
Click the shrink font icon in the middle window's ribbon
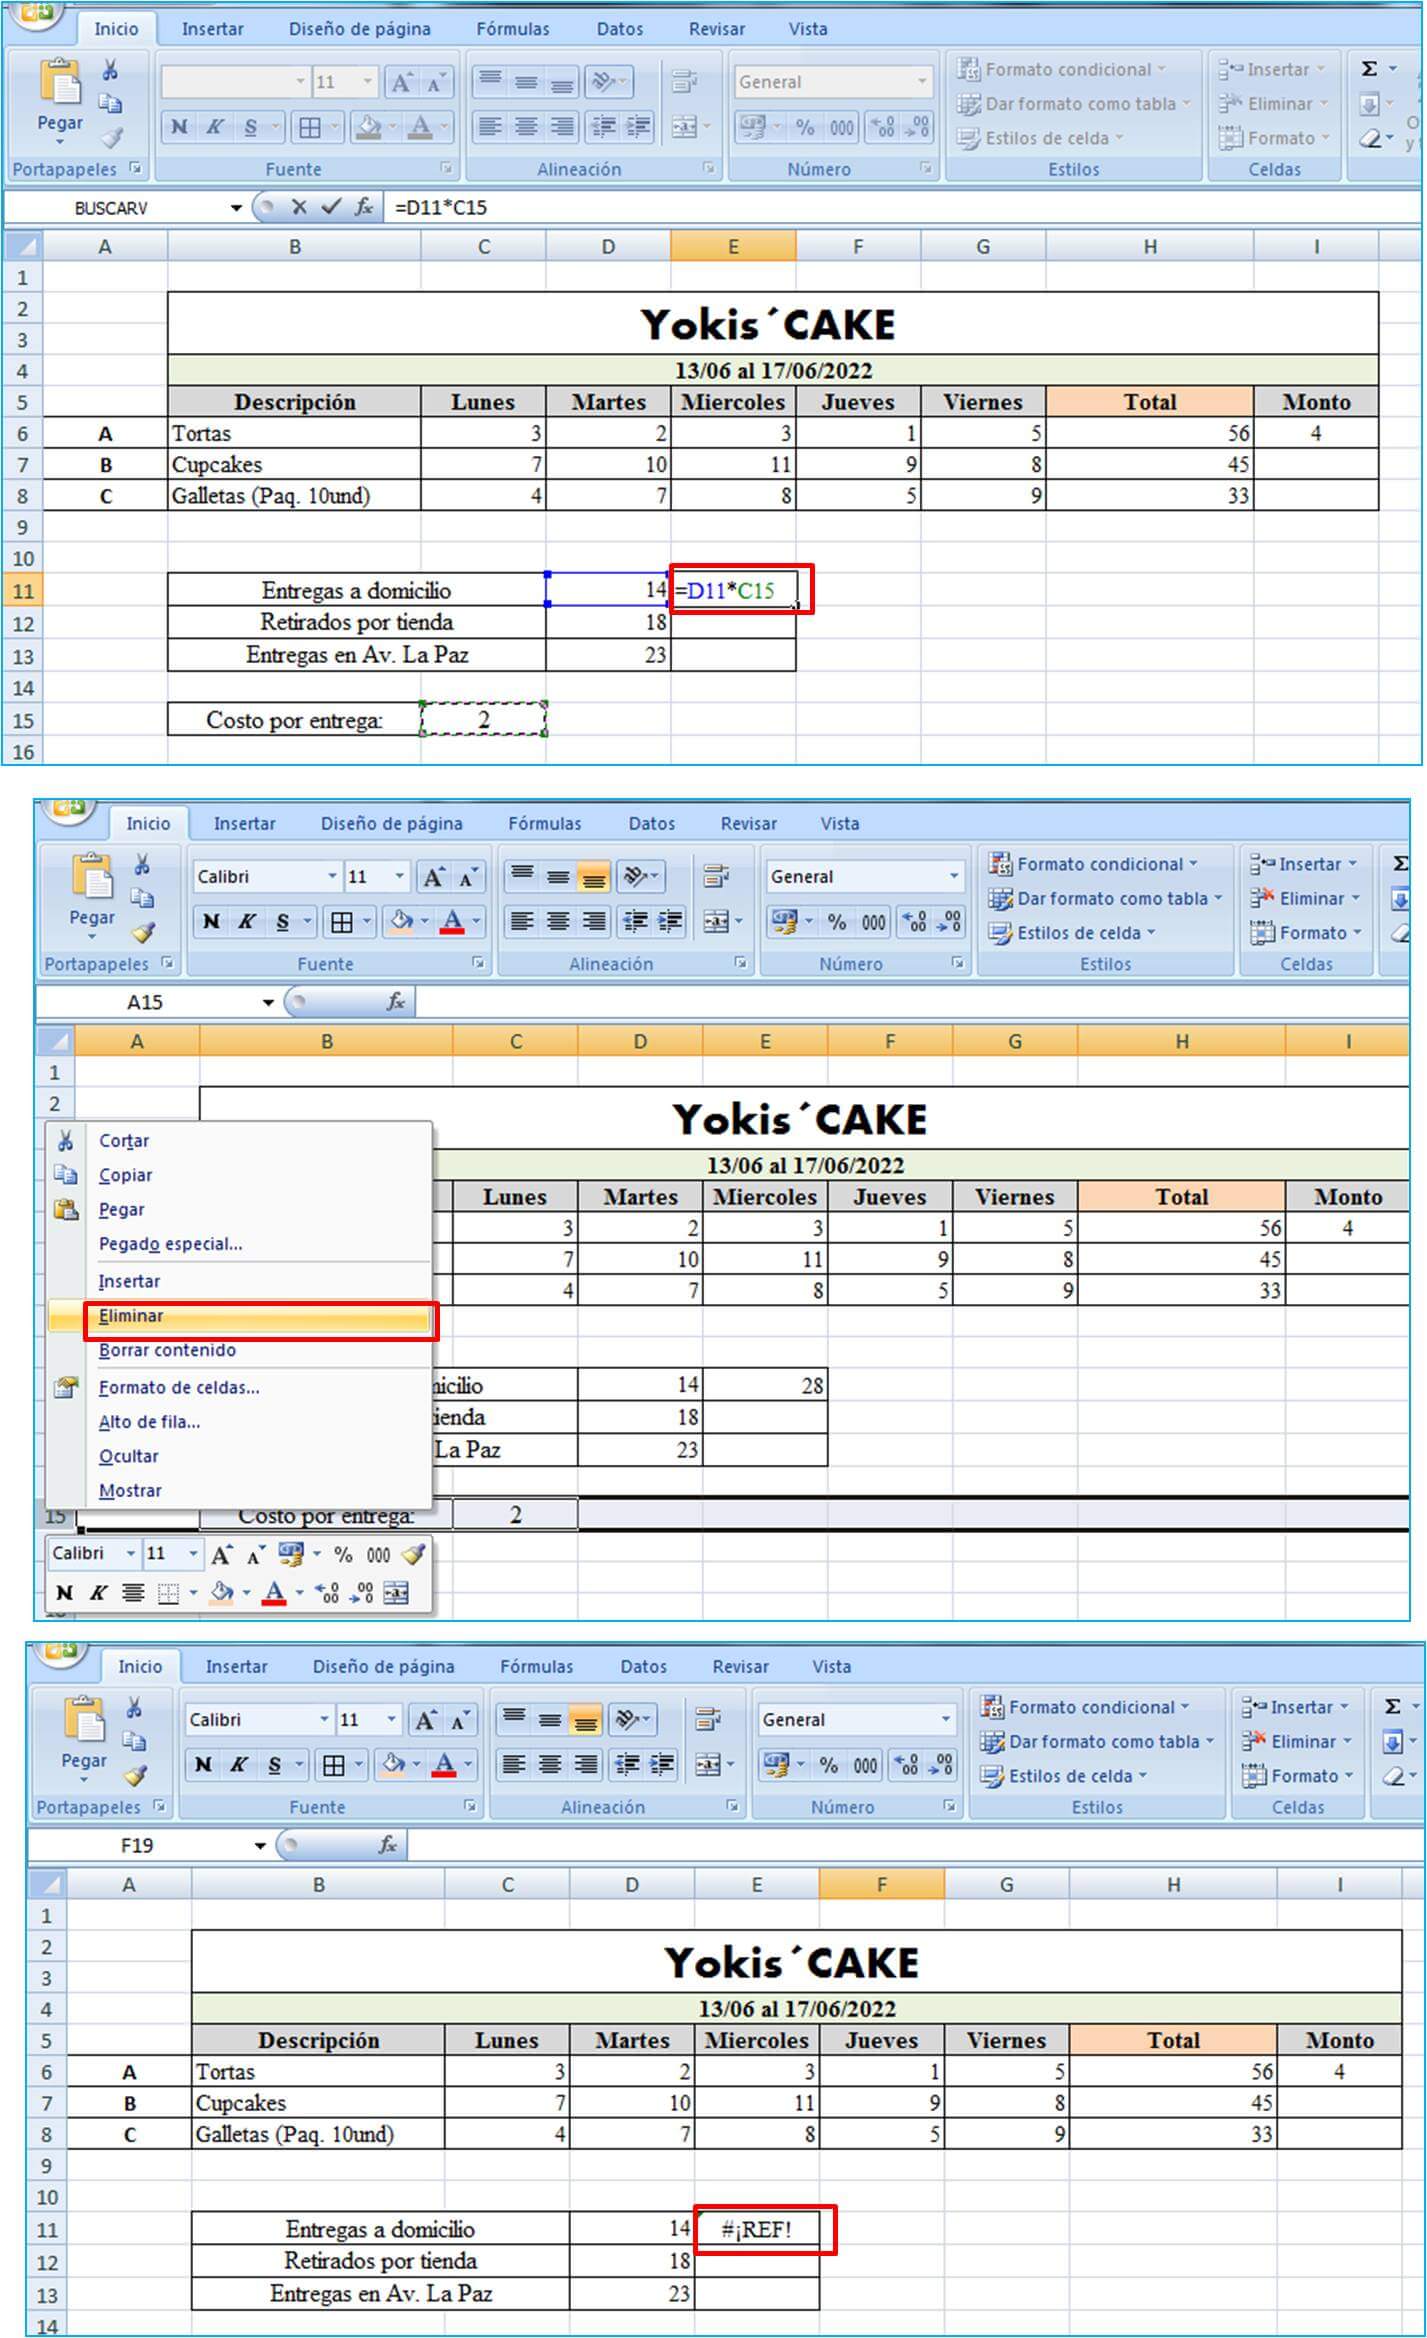(467, 877)
